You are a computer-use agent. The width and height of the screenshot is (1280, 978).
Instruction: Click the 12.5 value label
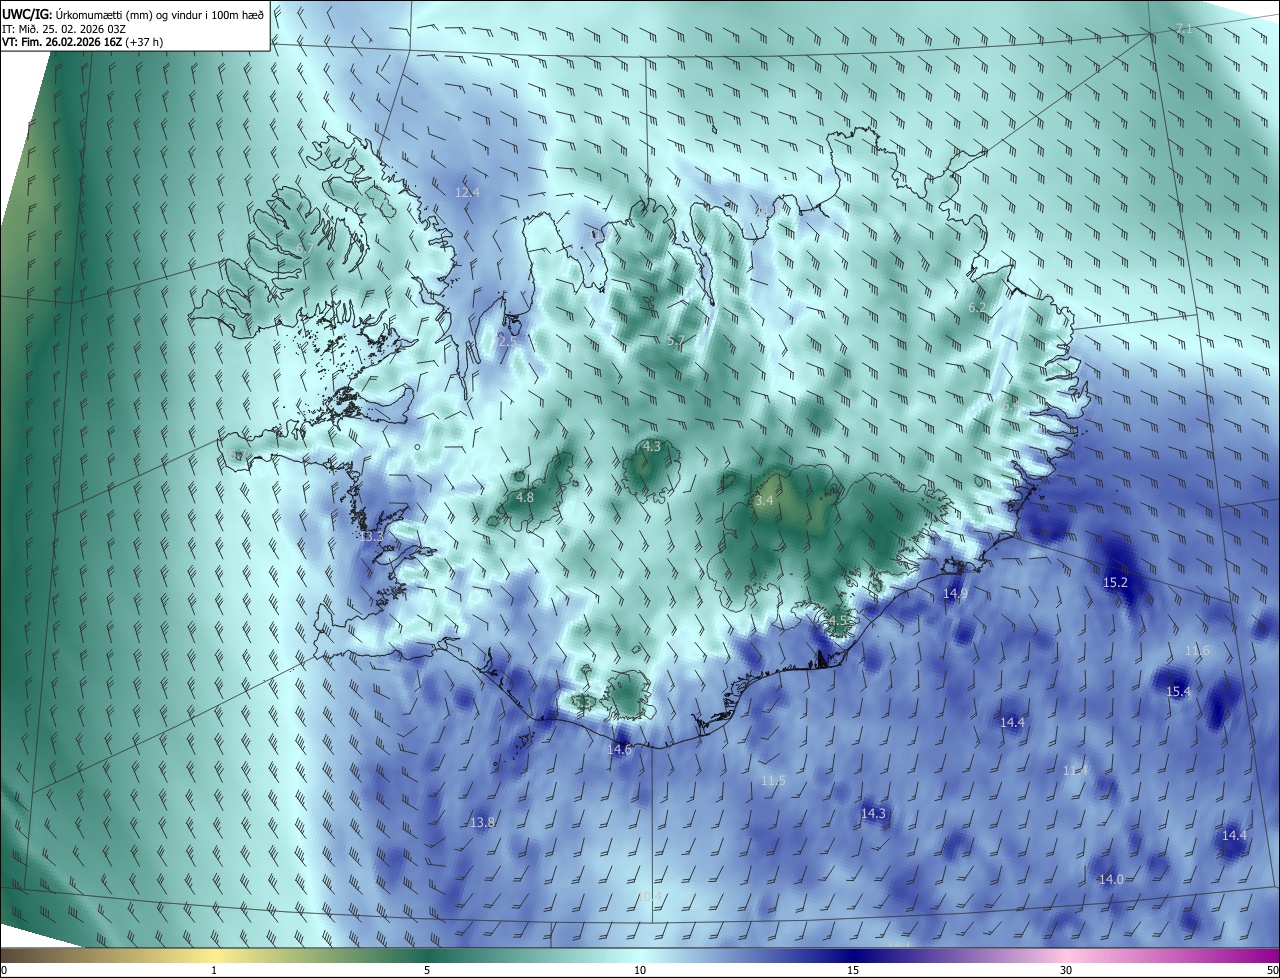click(507, 341)
